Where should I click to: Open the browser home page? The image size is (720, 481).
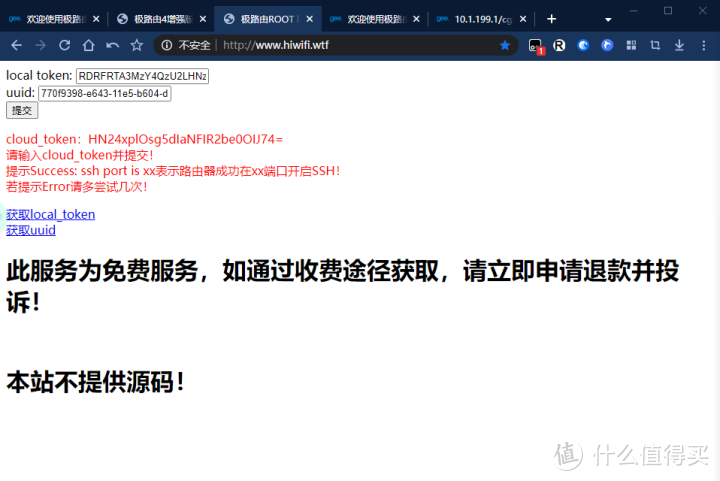[x=89, y=45]
